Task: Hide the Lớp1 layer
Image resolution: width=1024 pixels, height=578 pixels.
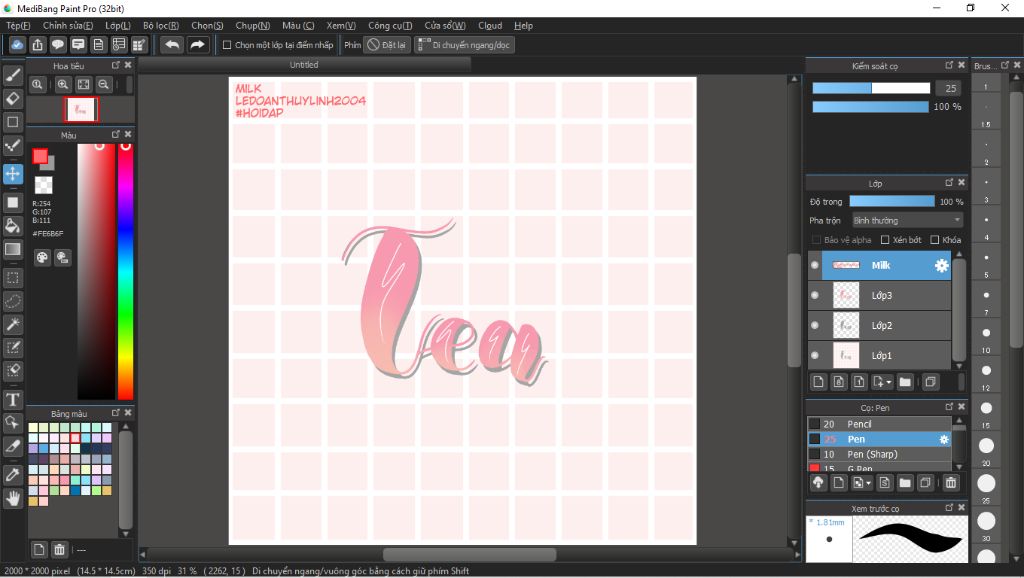Action: 814,355
